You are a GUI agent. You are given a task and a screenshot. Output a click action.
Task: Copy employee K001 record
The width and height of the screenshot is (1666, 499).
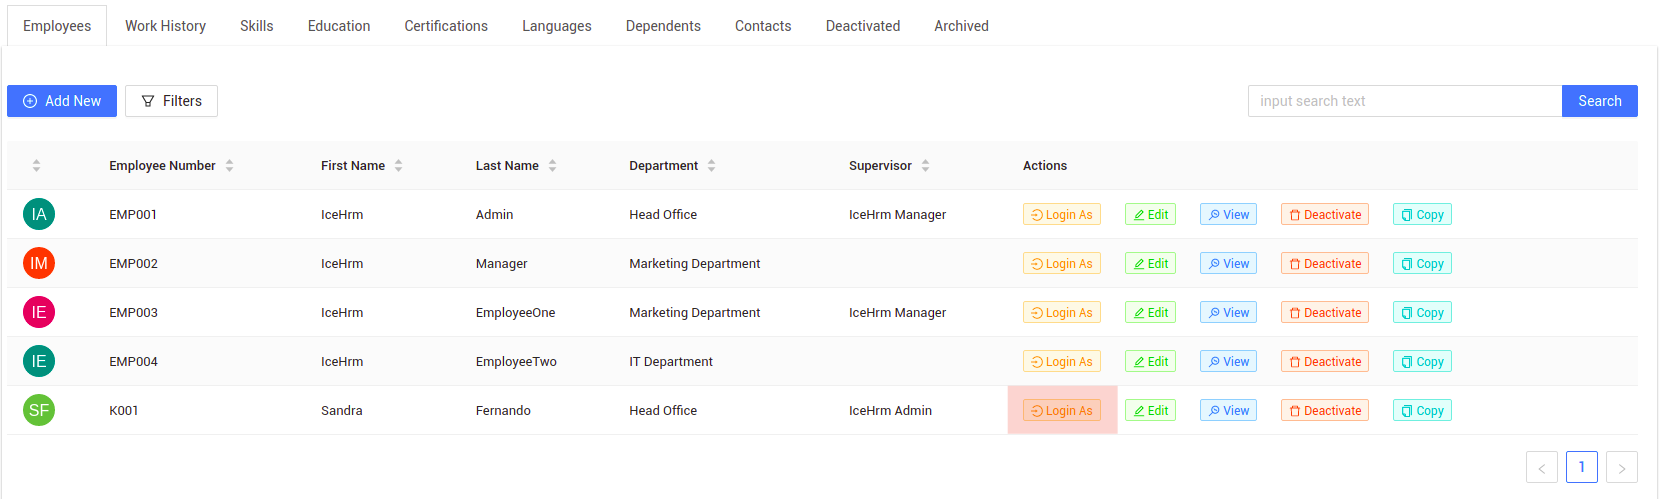(x=1422, y=410)
